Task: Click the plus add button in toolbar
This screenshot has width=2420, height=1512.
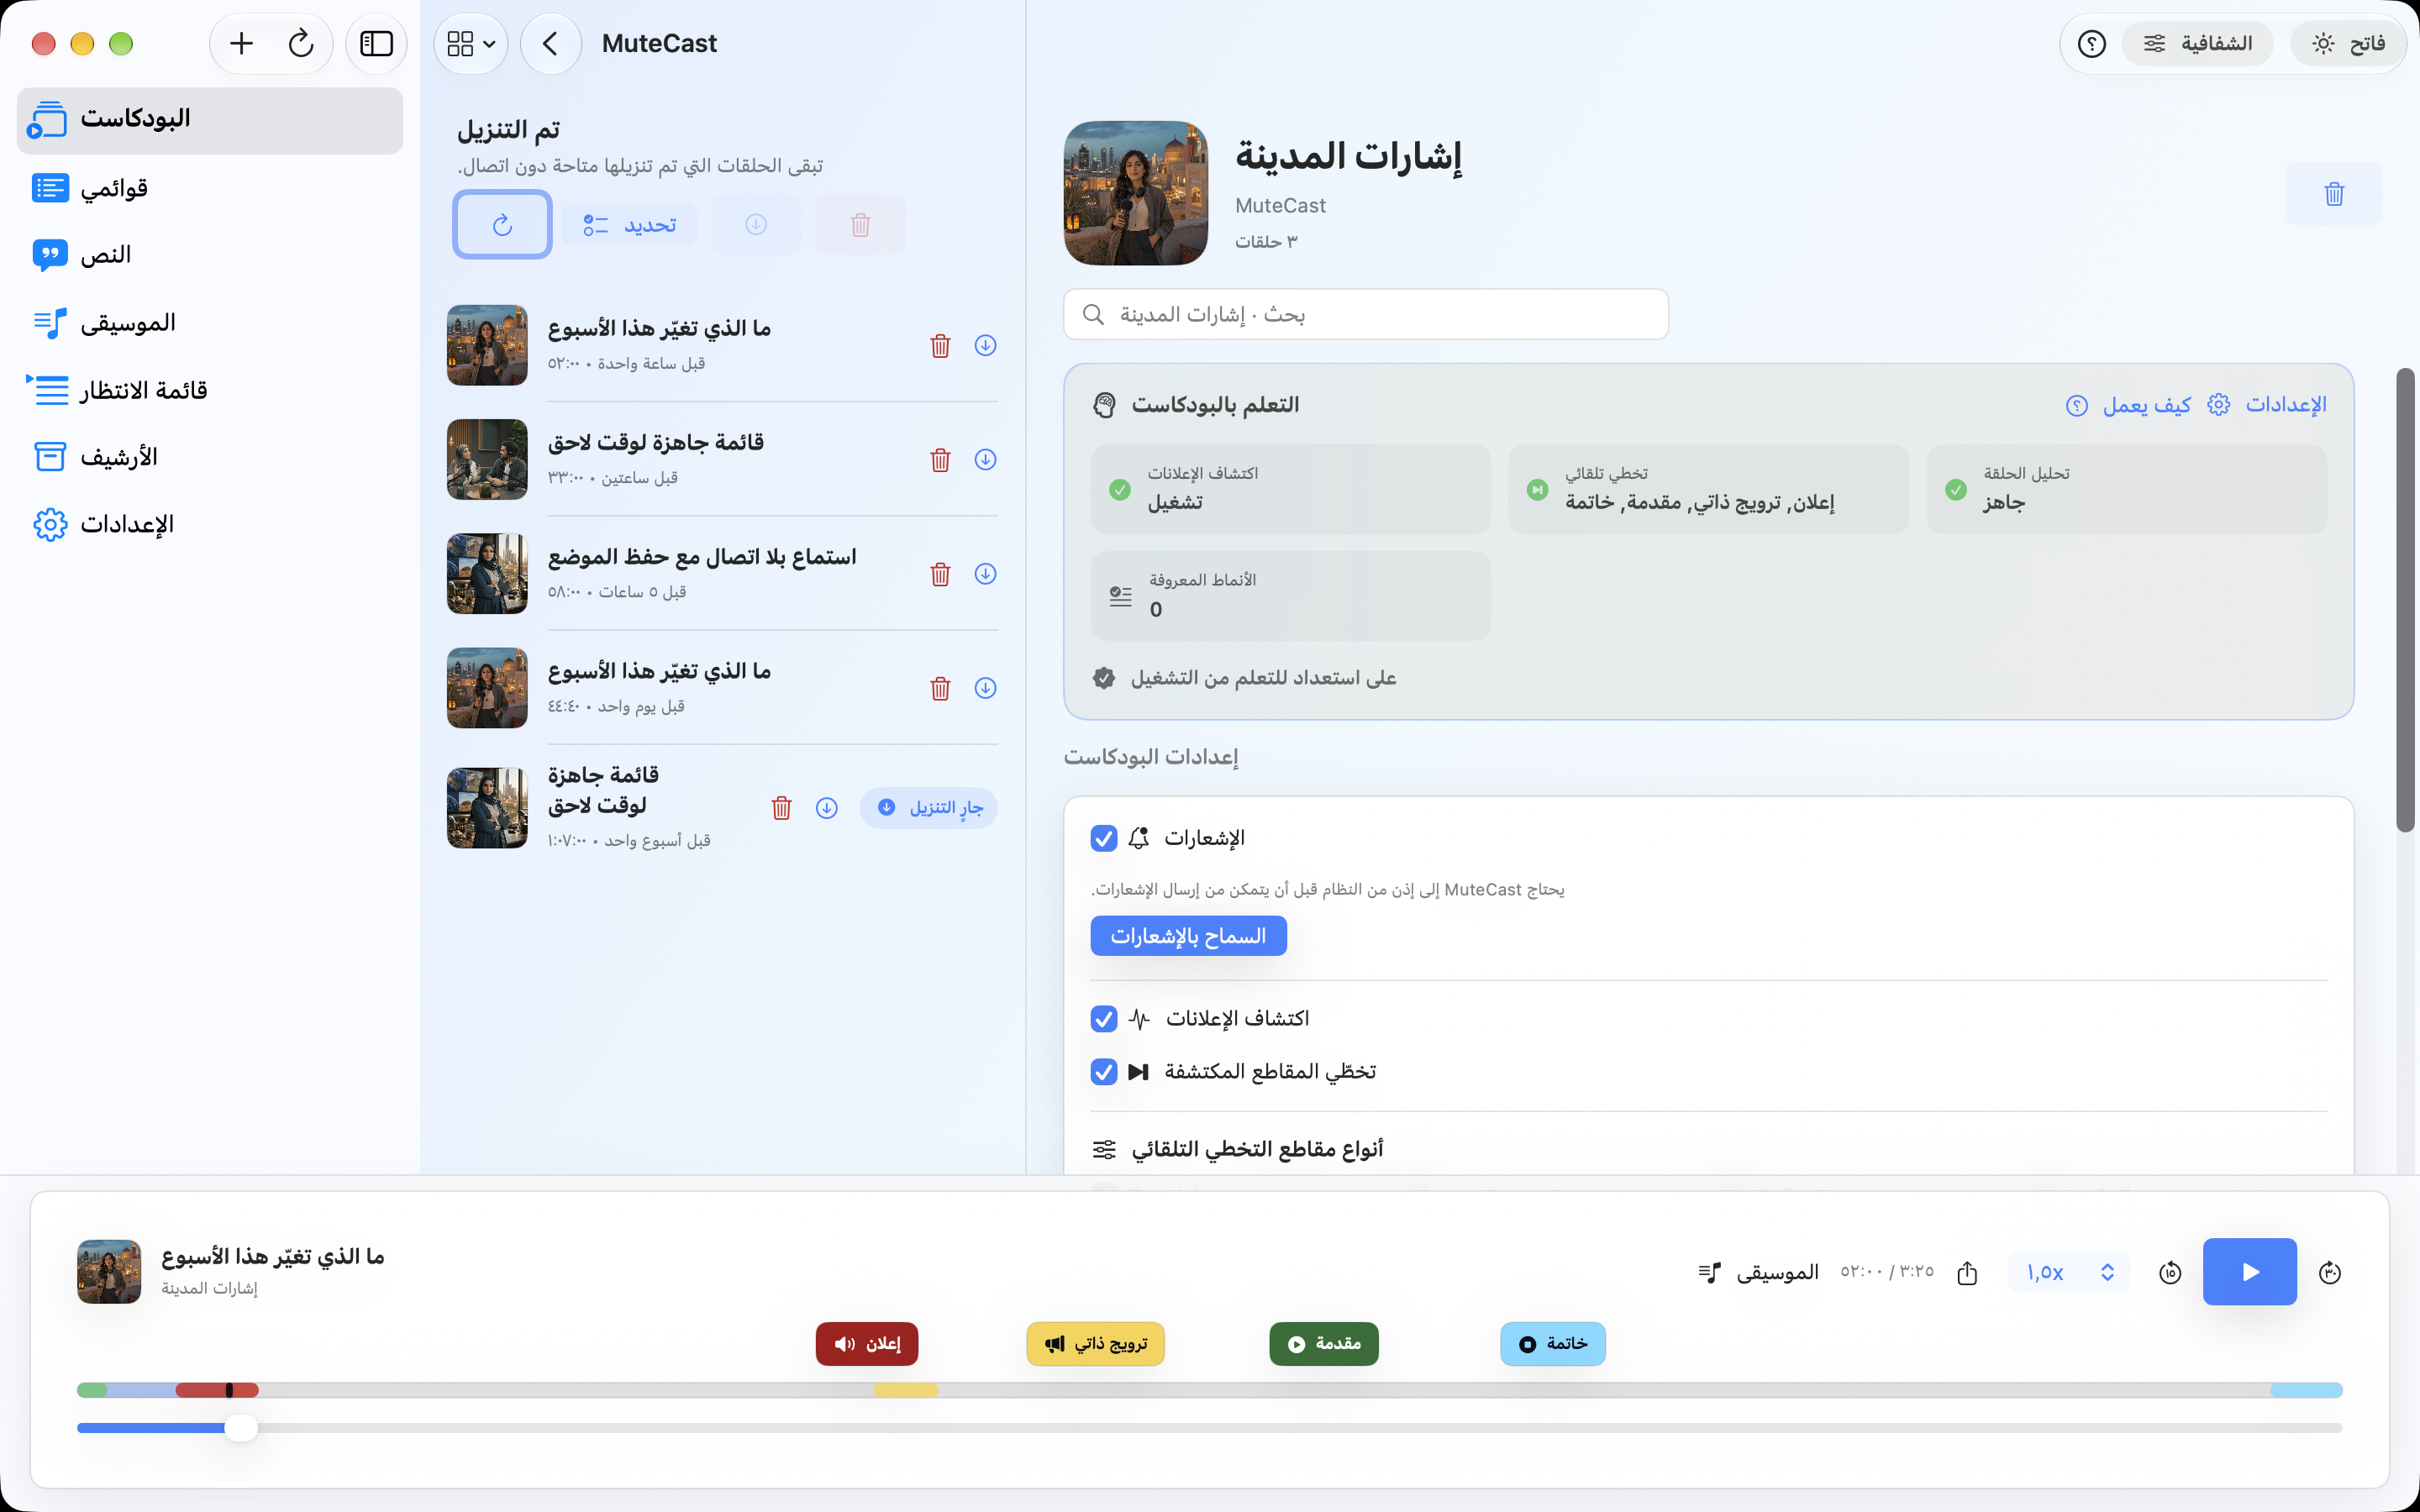Action: coord(241,43)
